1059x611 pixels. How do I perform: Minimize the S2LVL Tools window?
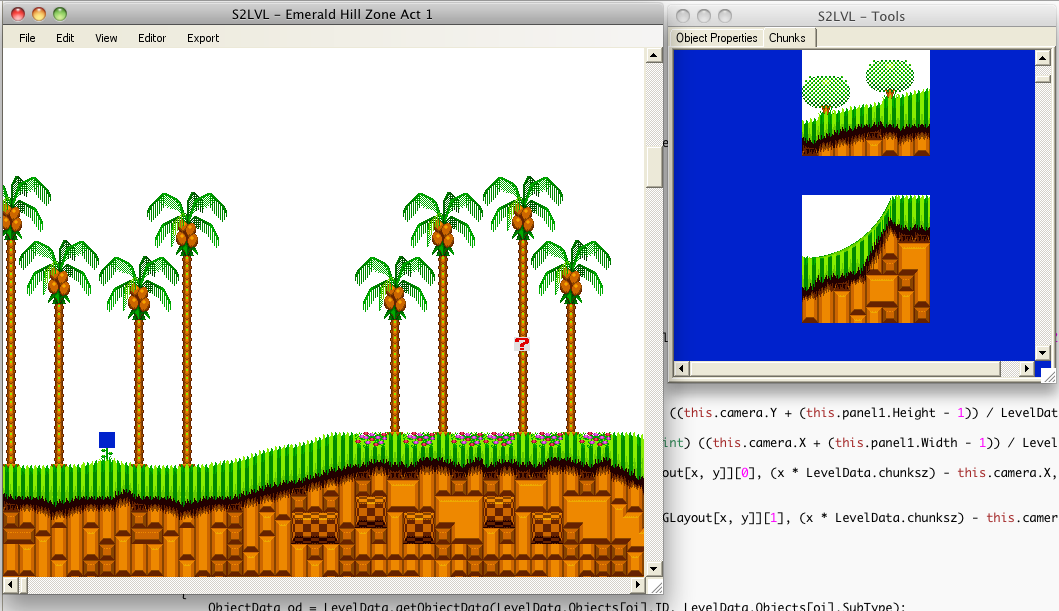(x=704, y=16)
